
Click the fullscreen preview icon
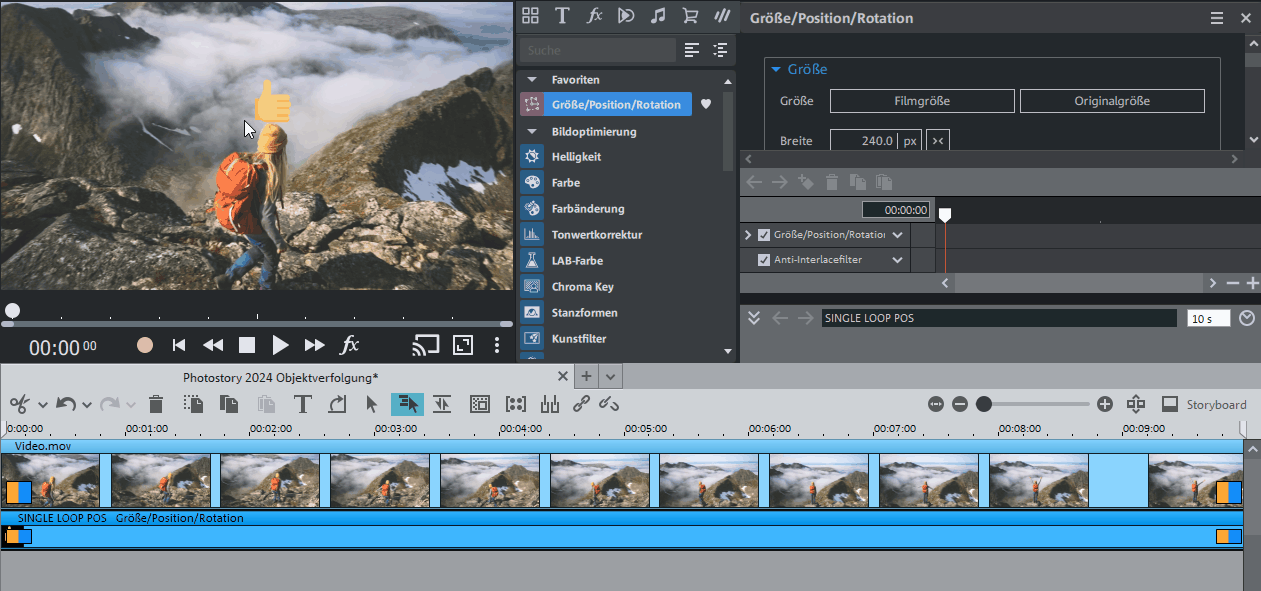coord(462,345)
